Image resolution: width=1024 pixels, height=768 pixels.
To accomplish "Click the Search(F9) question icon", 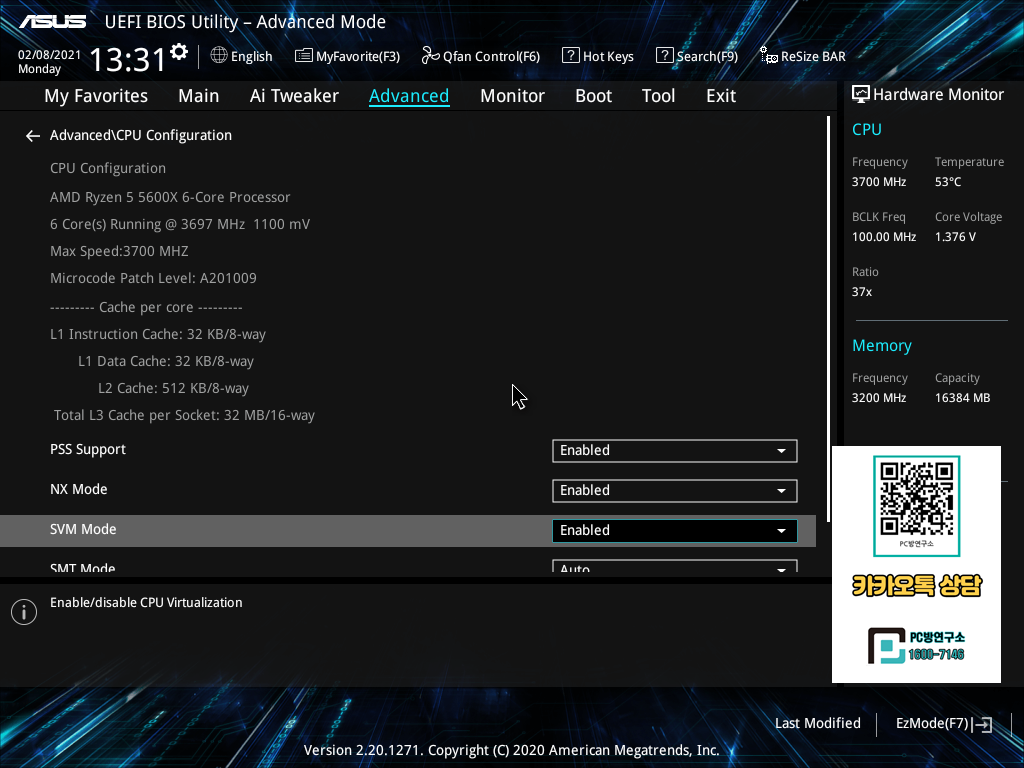I will [x=664, y=56].
